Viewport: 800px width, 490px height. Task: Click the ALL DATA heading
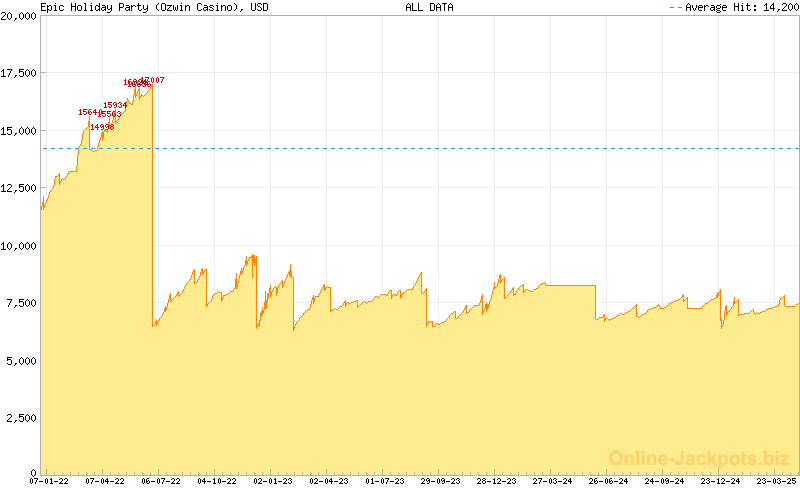pos(430,7)
